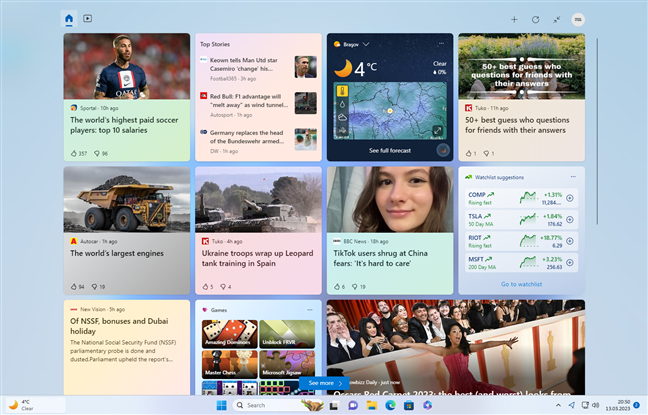
Task: Open the Windows Start menu
Action: click(x=222, y=405)
